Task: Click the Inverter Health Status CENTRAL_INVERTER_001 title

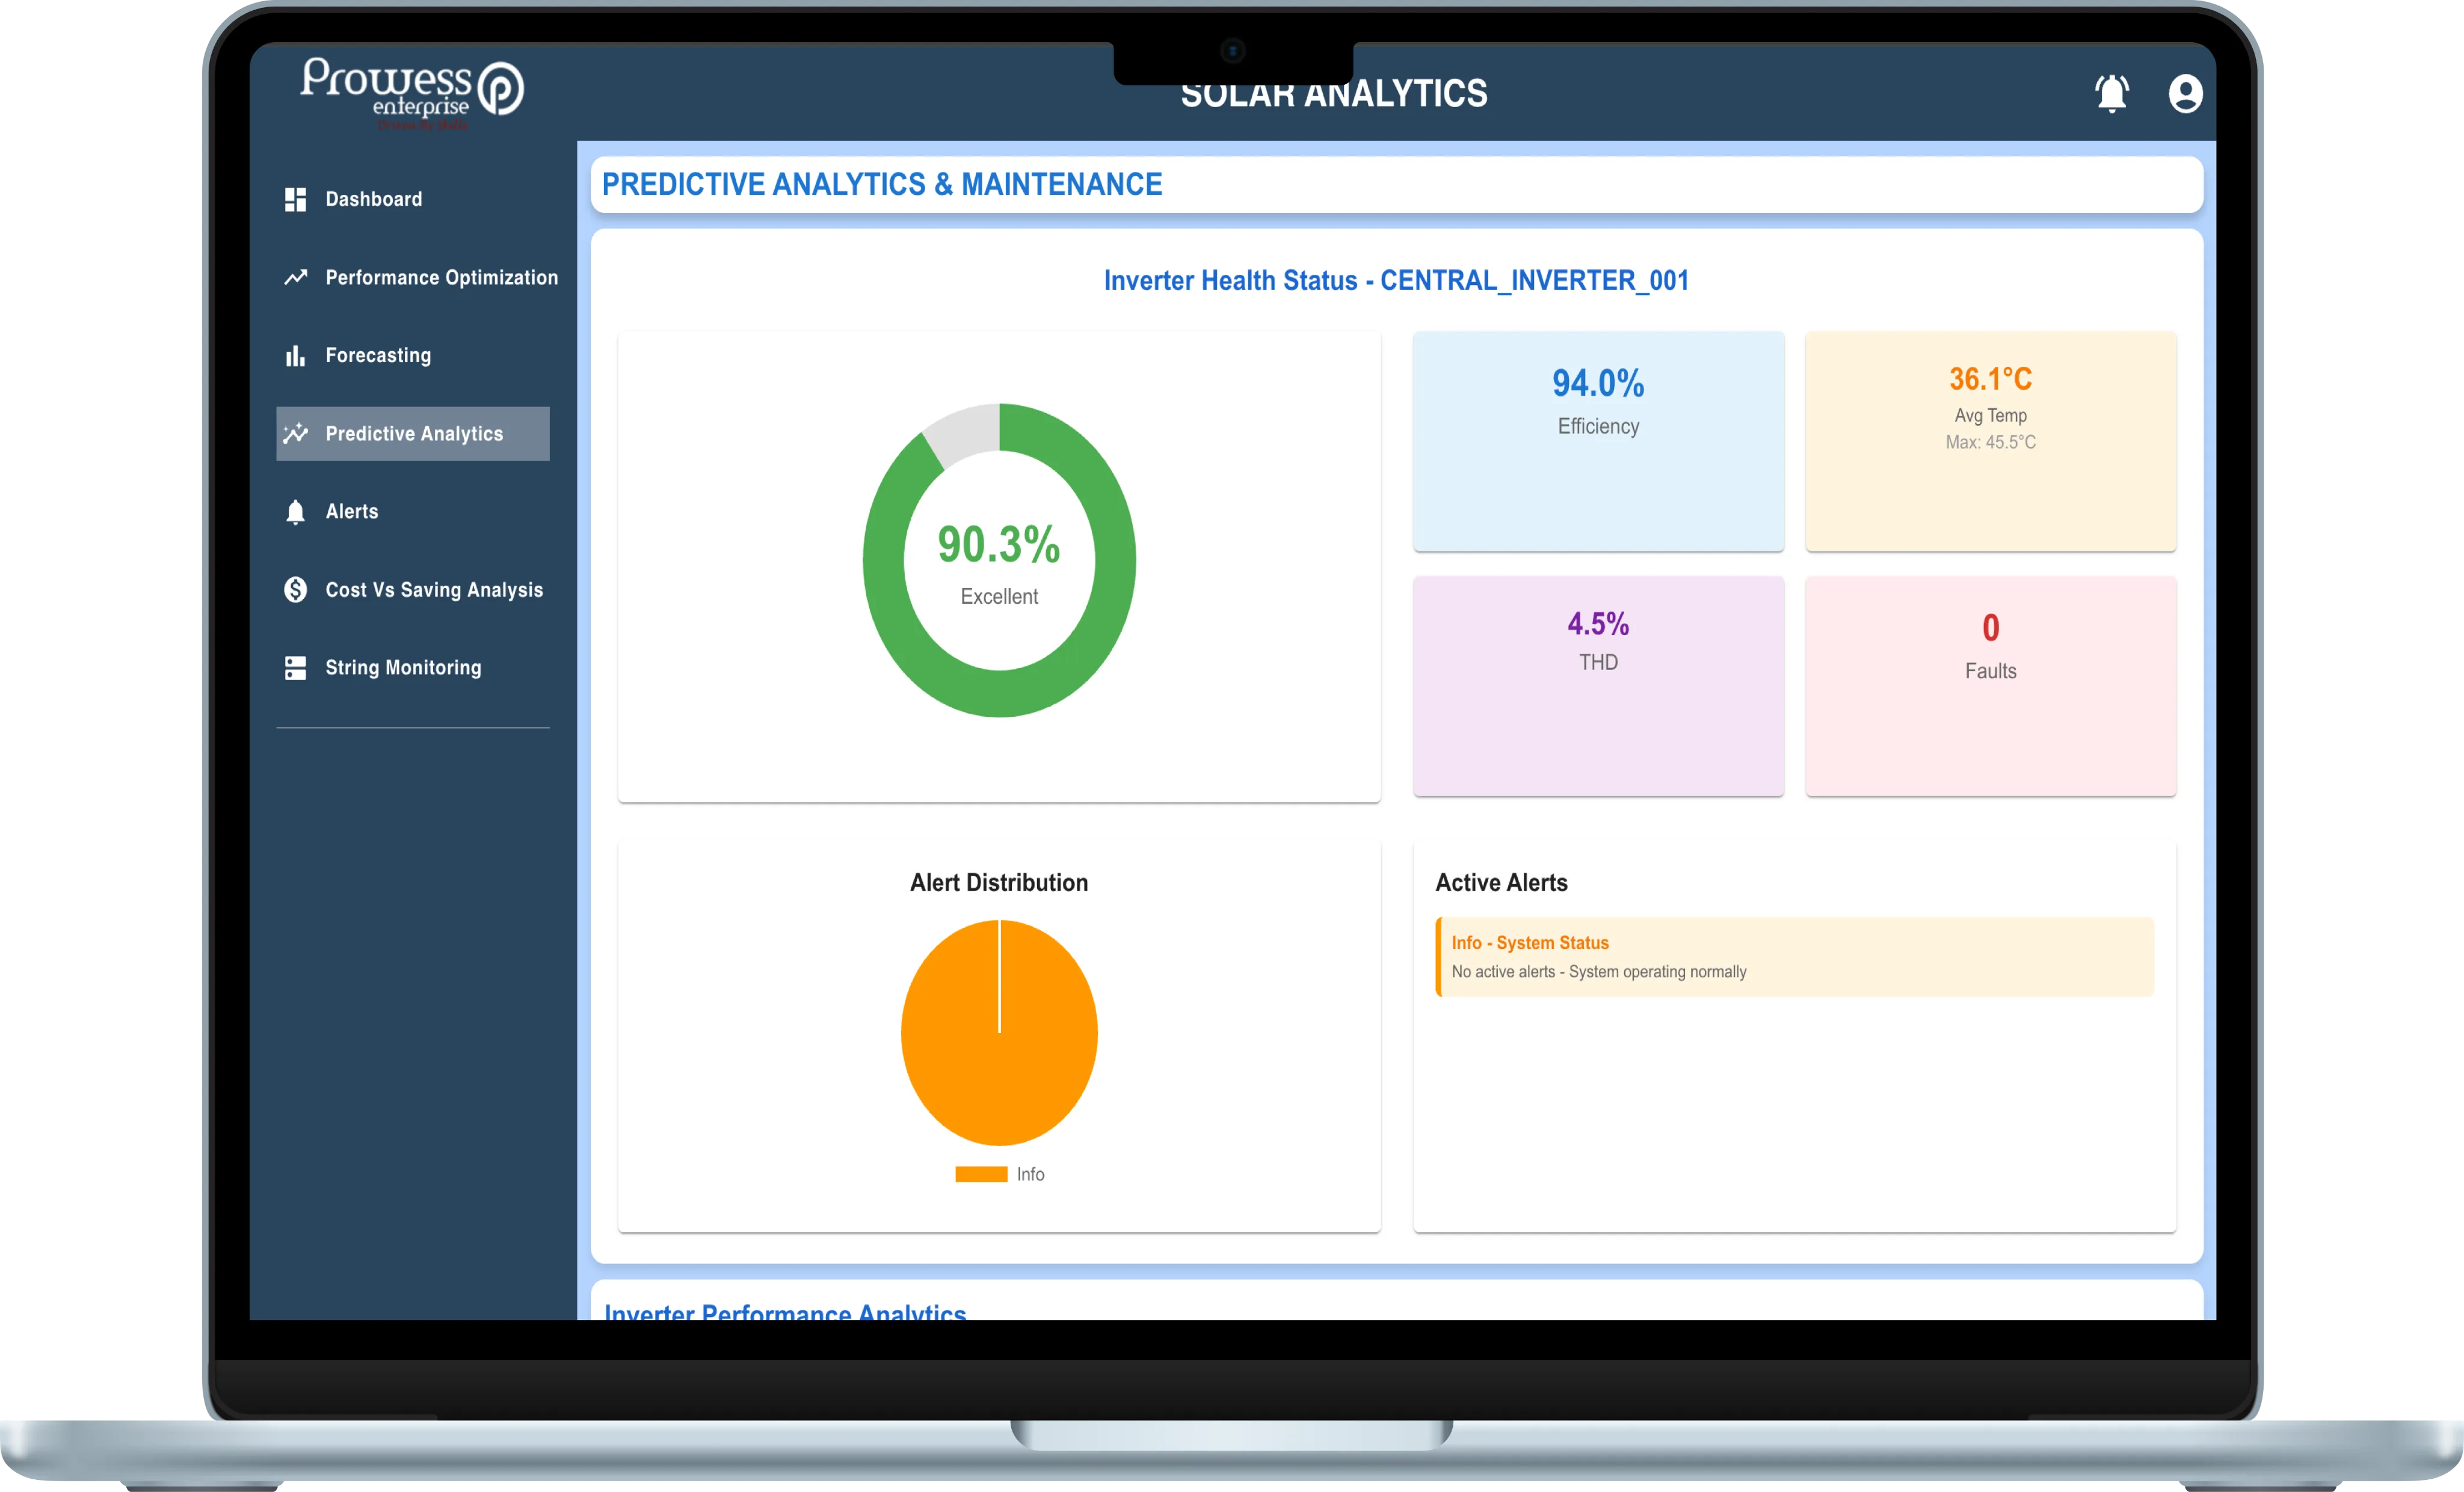Action: click(x=1396, y=280)
